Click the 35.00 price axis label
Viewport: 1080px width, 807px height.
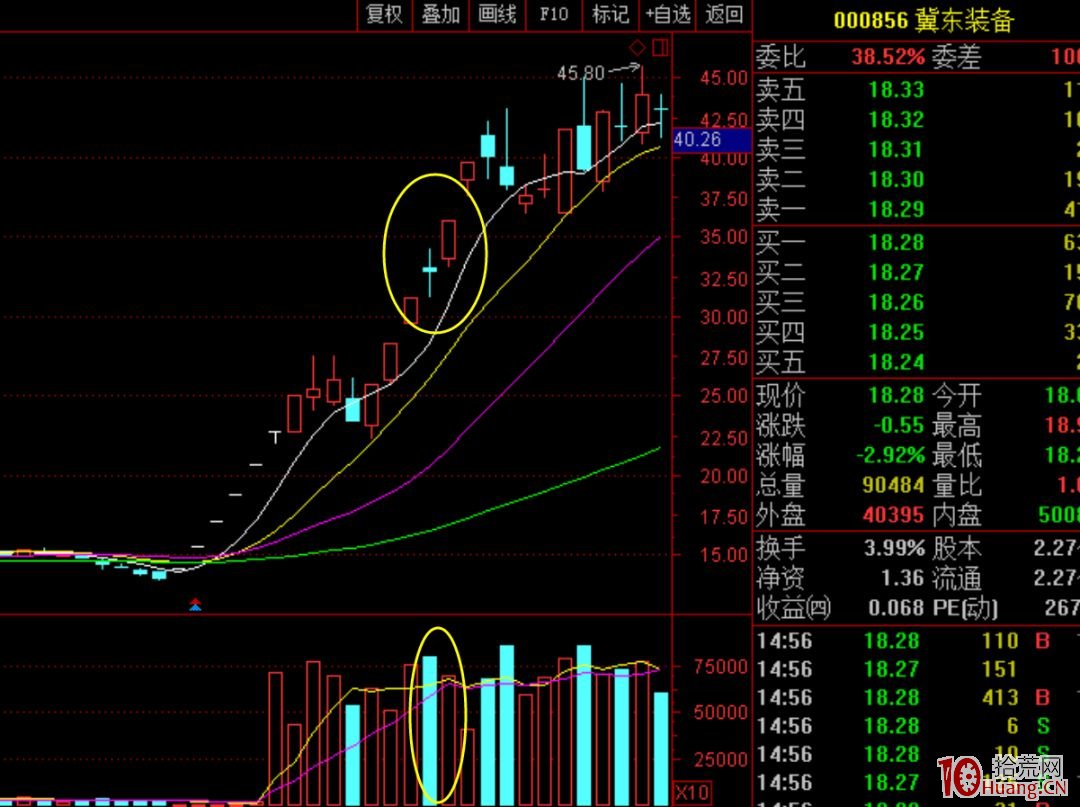click(x=724, y=237)
